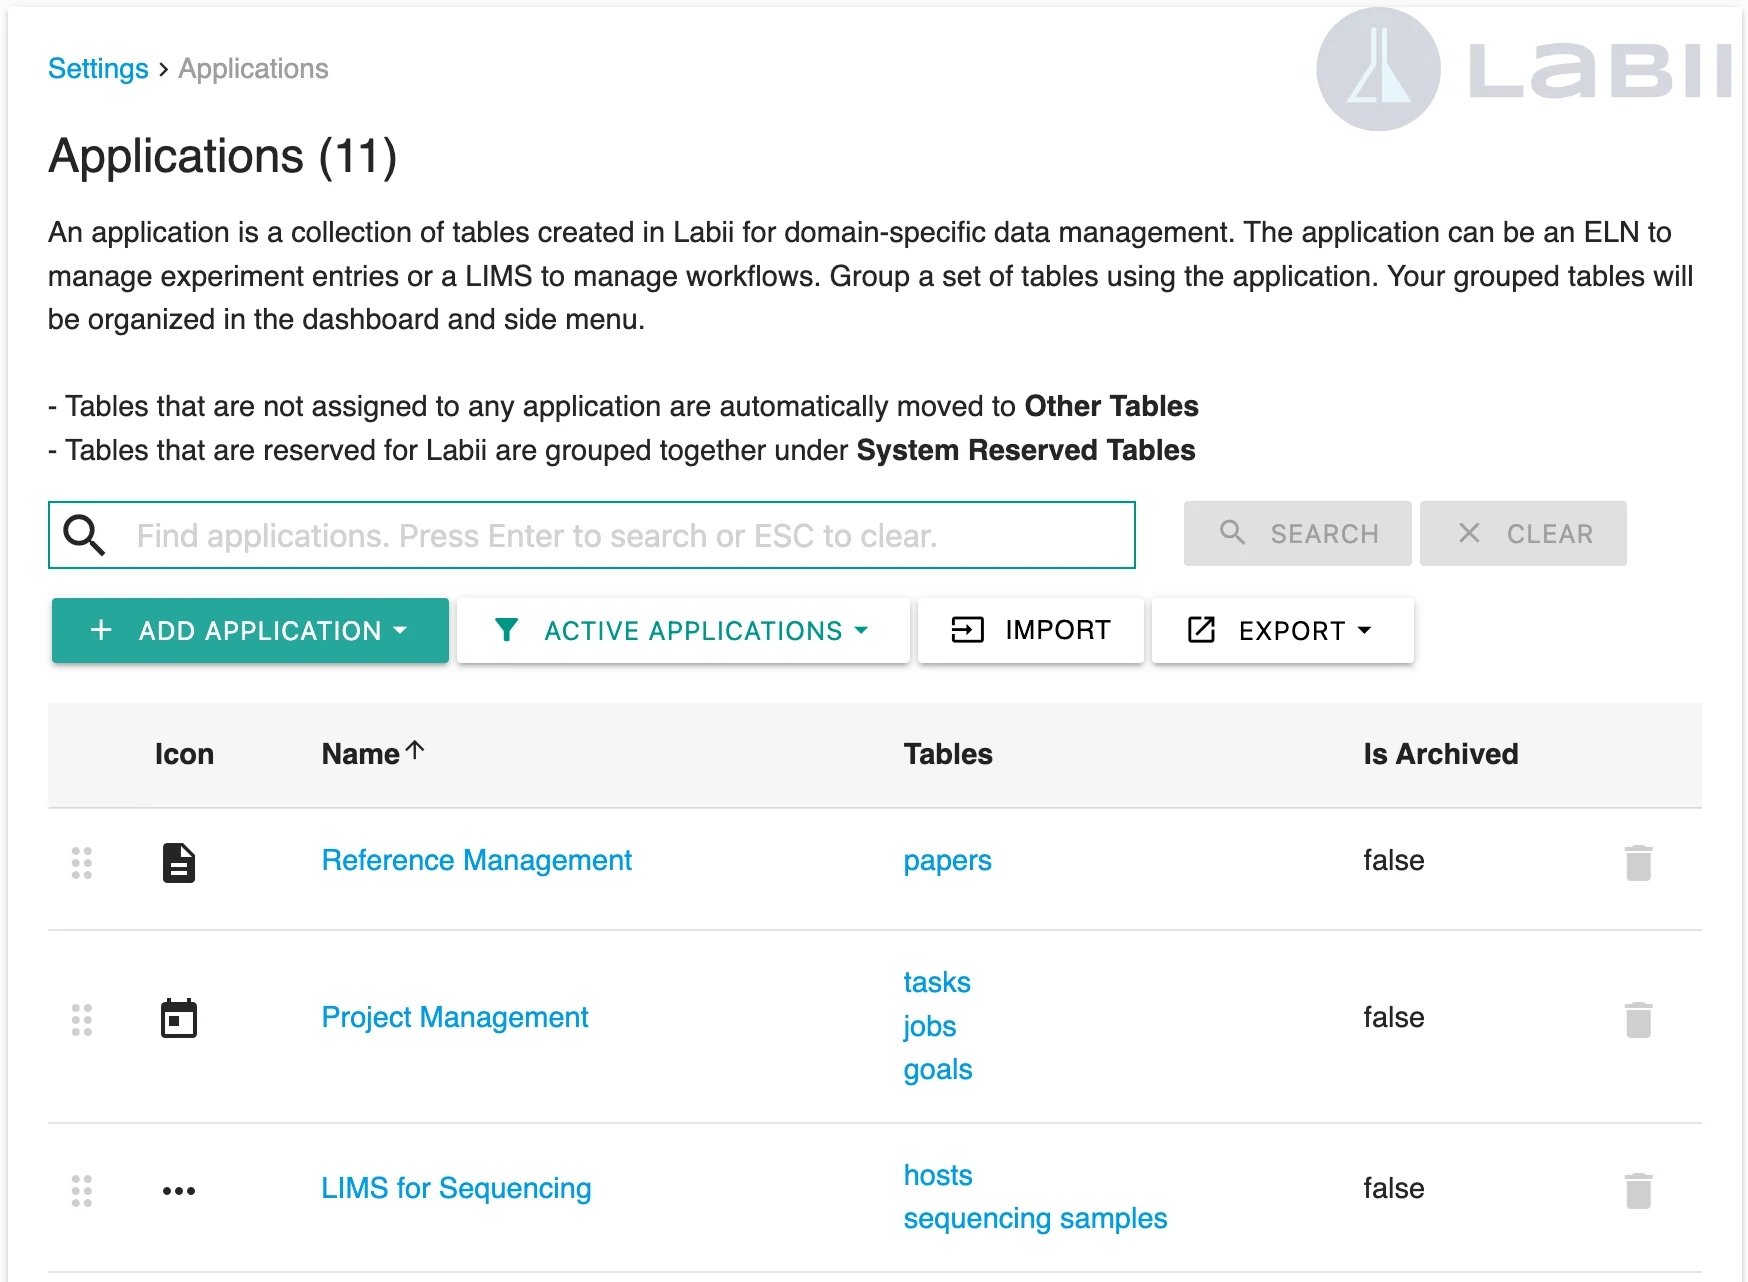1748x1282 pixels.
Task: Sort the table by Name column header
Action: [x=361, y=754]
